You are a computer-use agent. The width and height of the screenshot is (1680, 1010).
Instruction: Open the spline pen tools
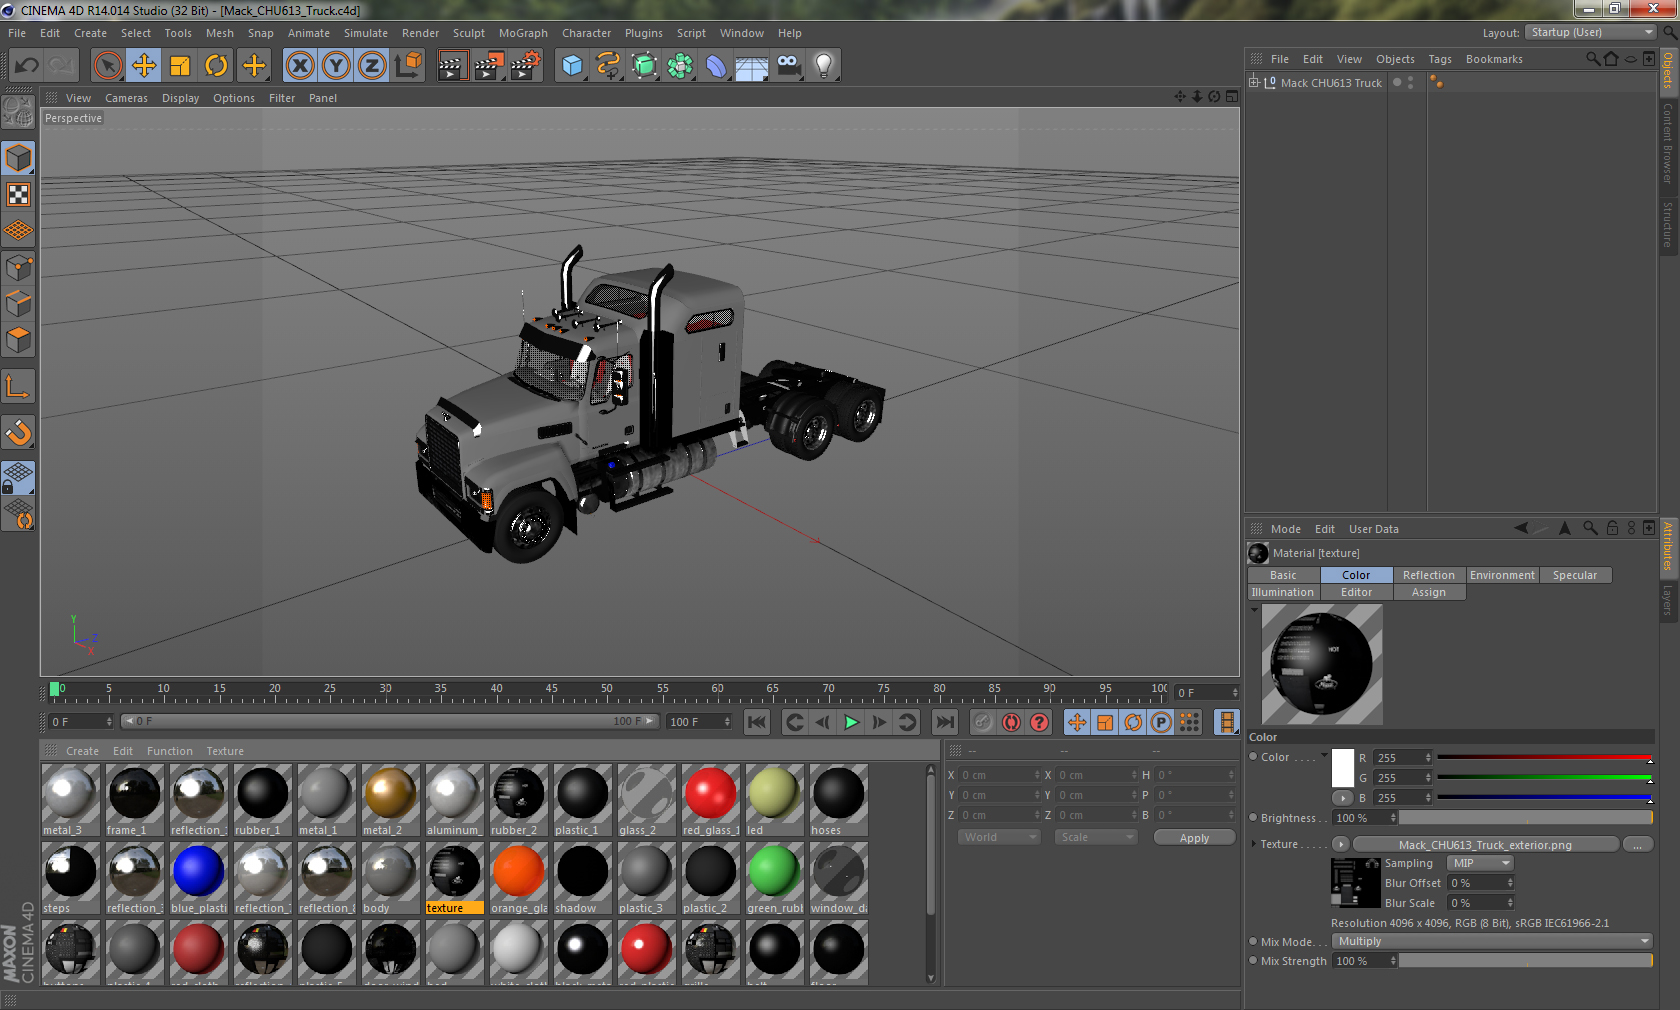coord(608,66)
